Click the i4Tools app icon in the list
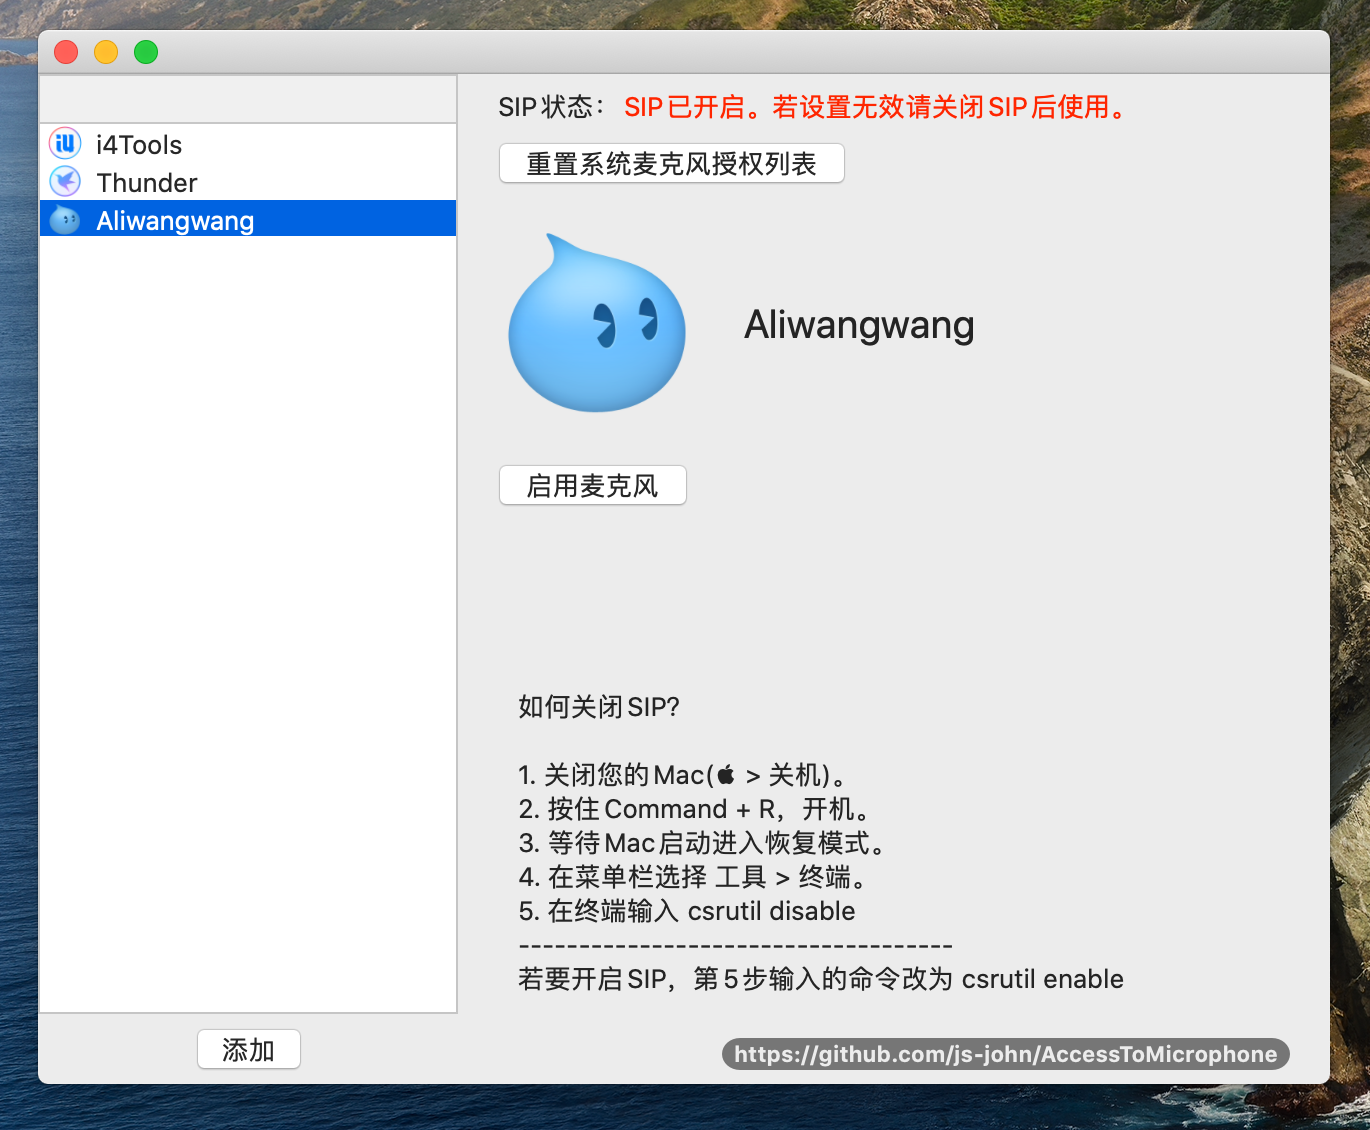1370x1130 pixels. [65, 144]
